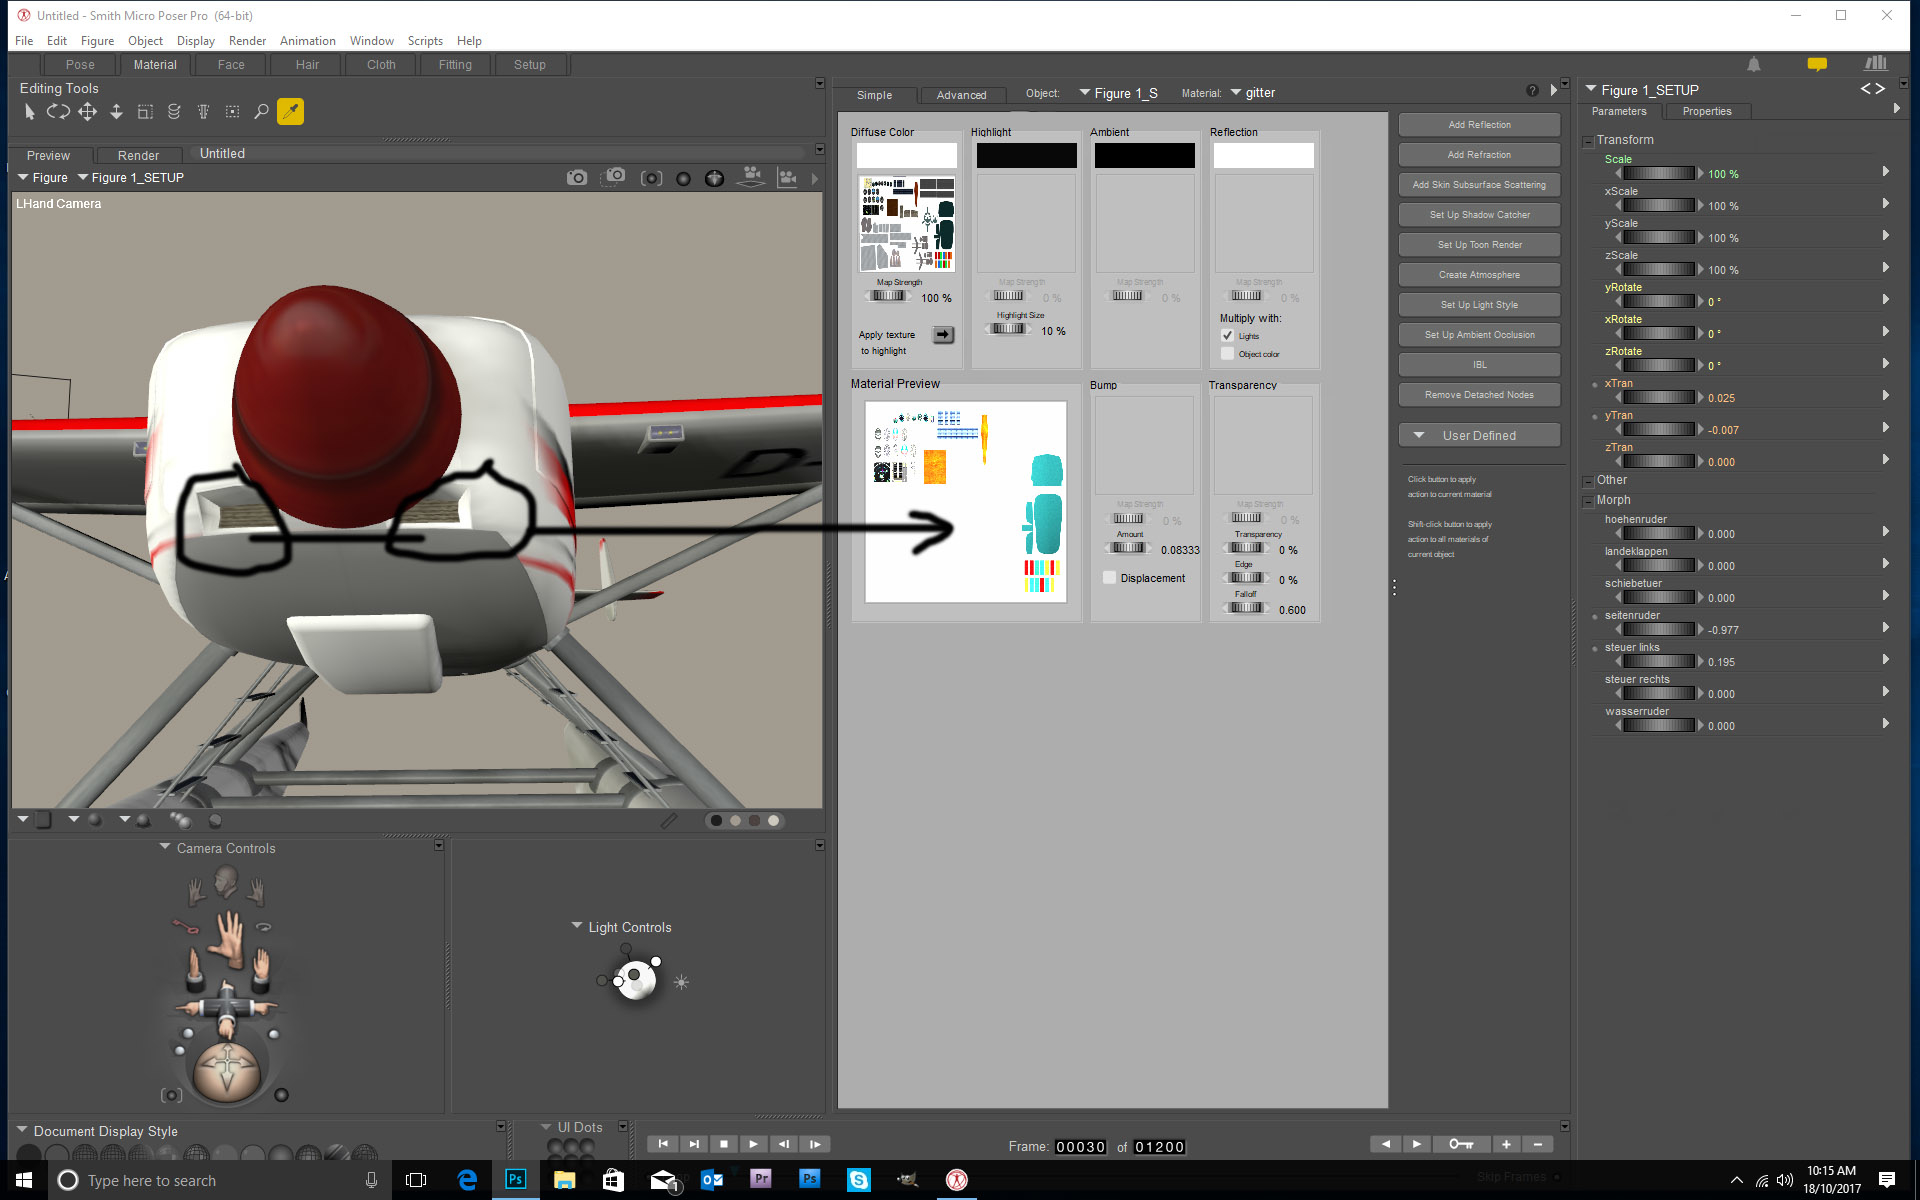Viewport: 1920px width, 1200px height.
Task: Select the magnifier zoom tool
Action: pos(261,112)
